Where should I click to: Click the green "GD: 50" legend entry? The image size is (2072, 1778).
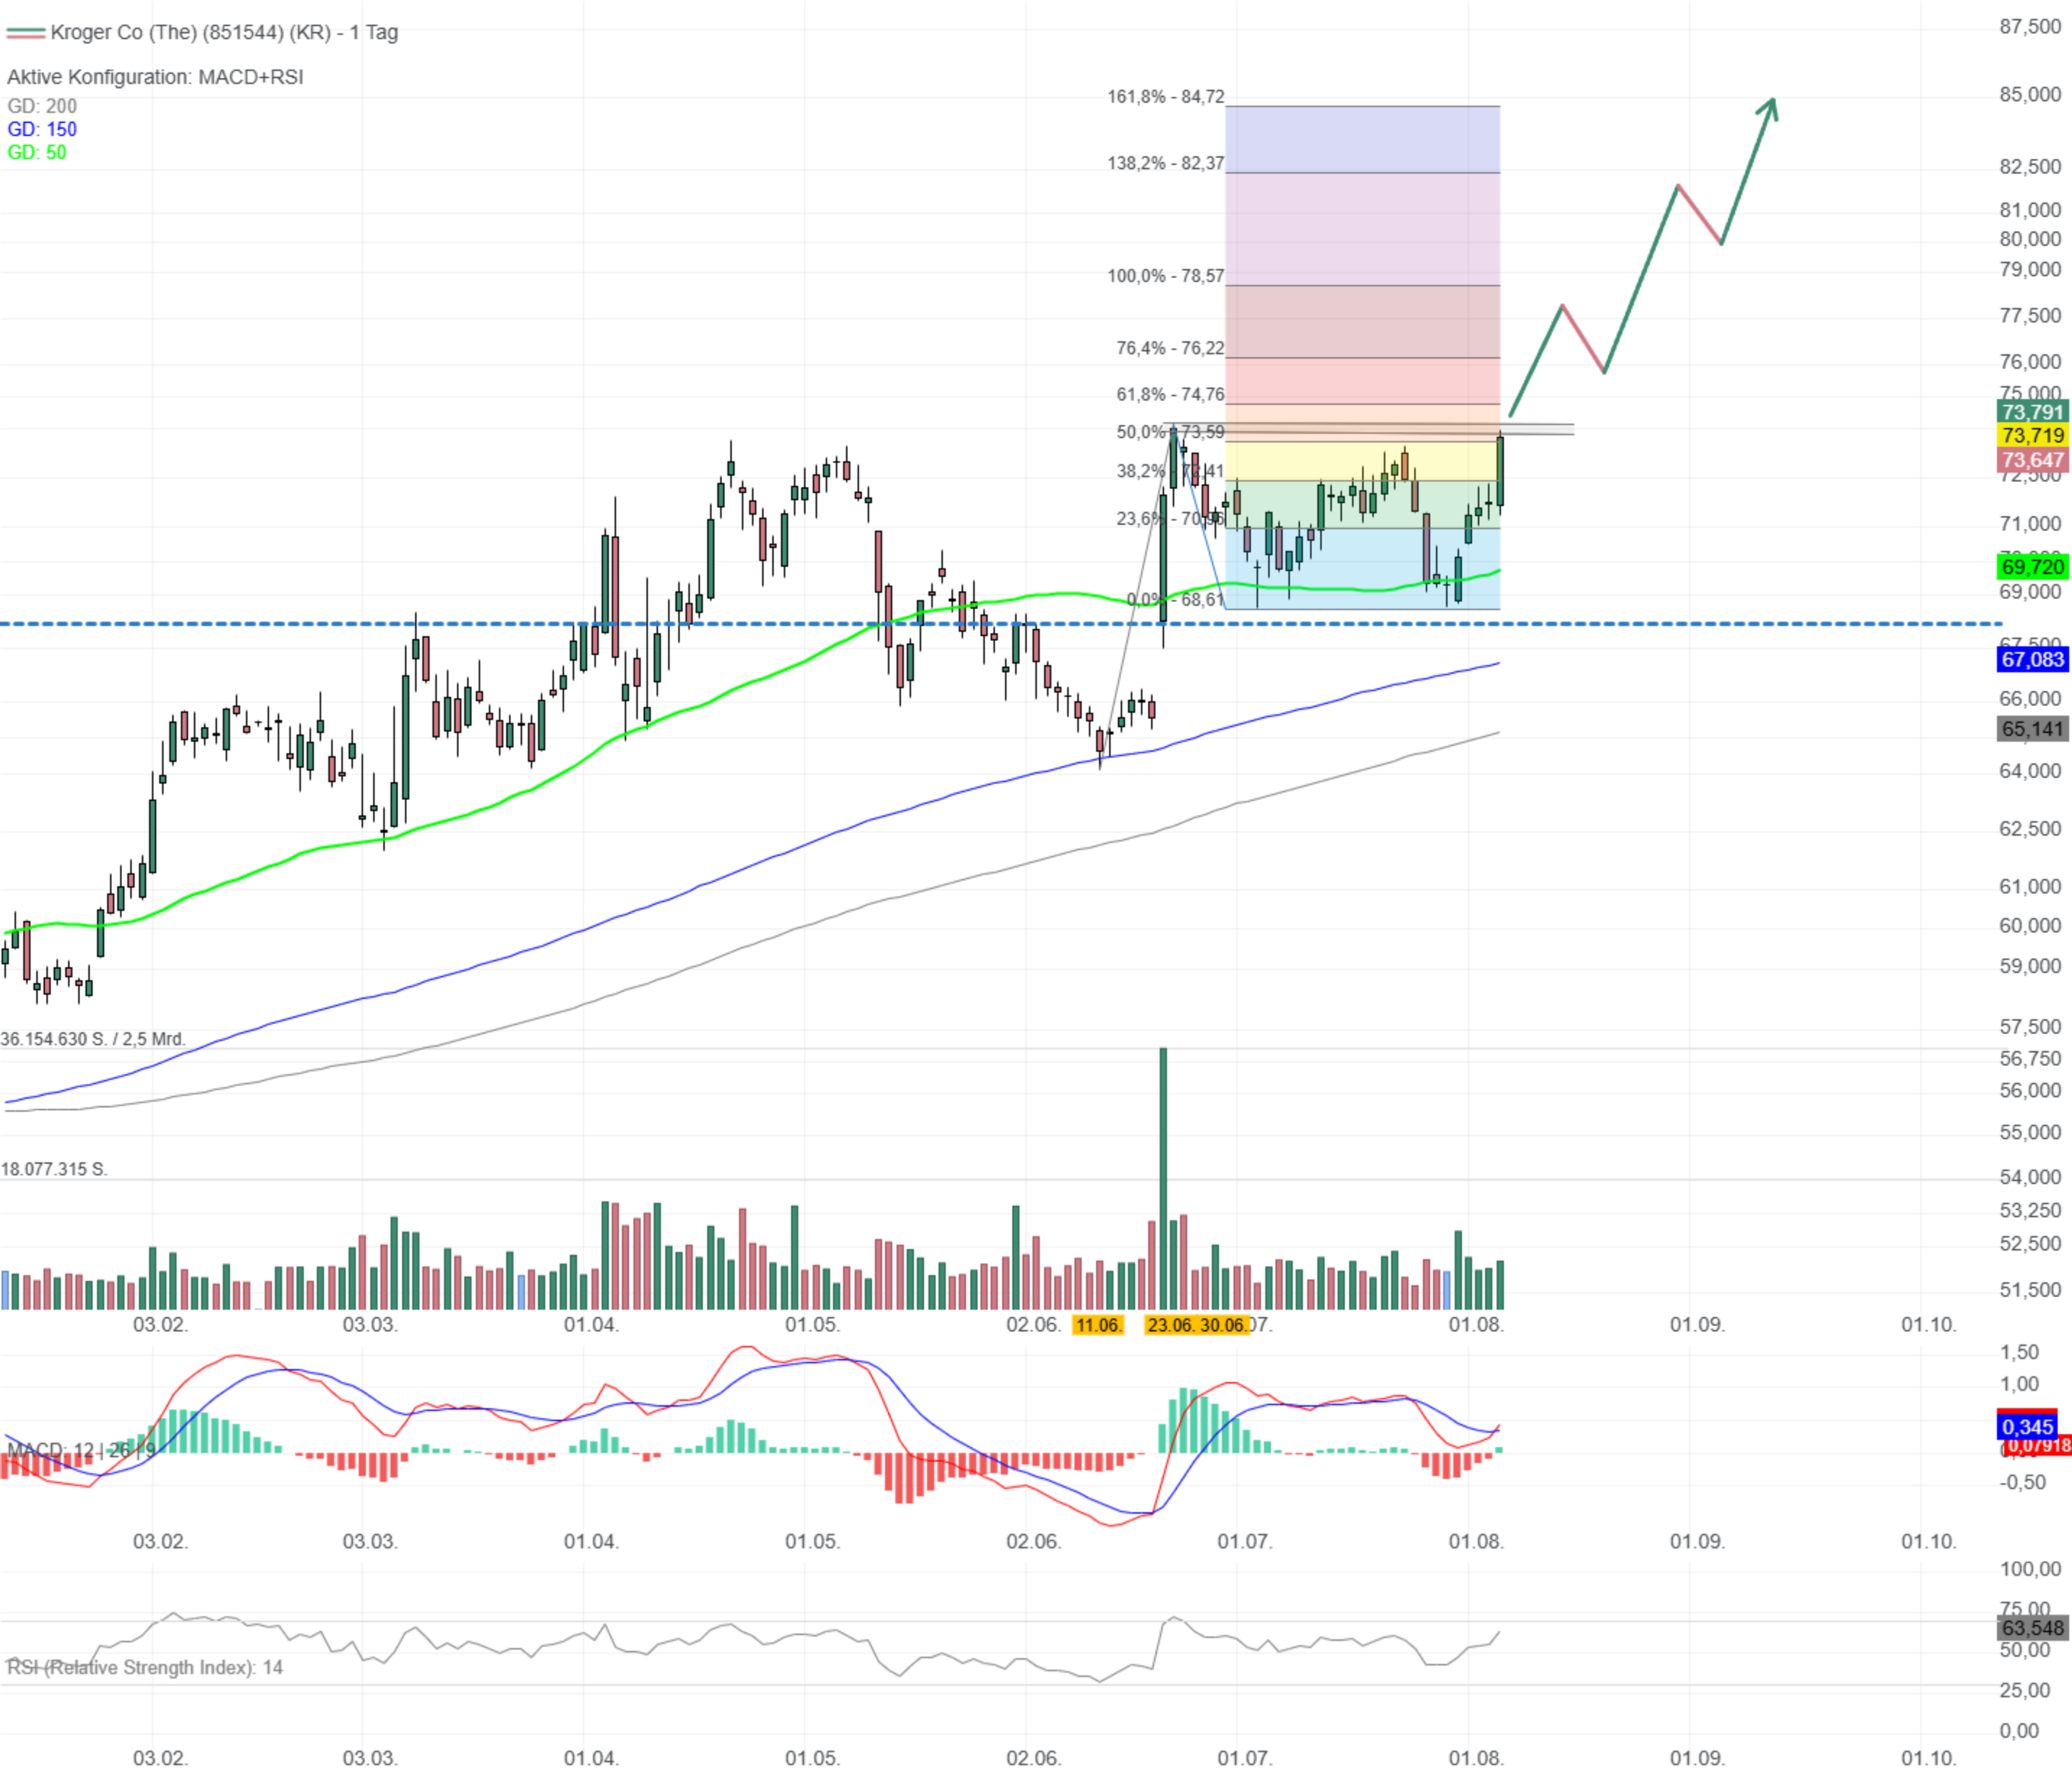tap(37, 152)
